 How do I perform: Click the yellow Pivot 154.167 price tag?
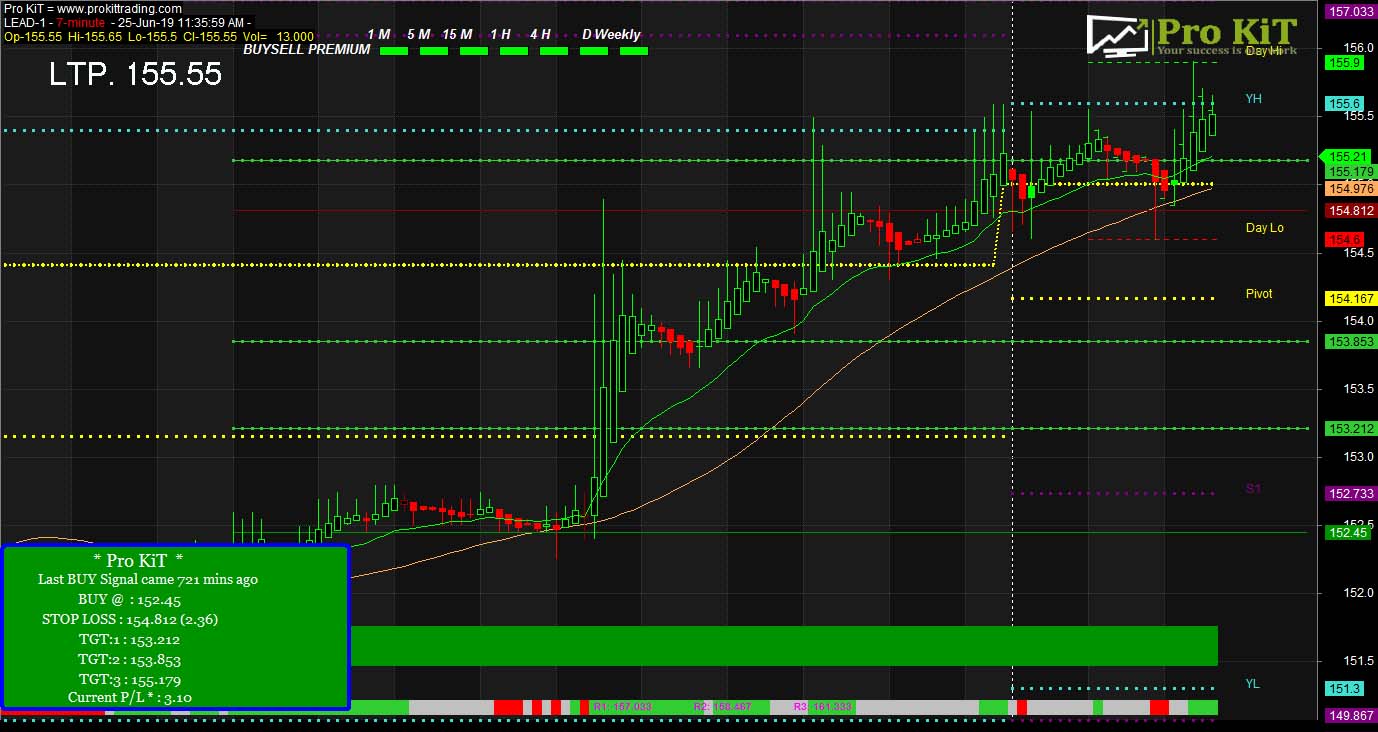click(1350, 299)
